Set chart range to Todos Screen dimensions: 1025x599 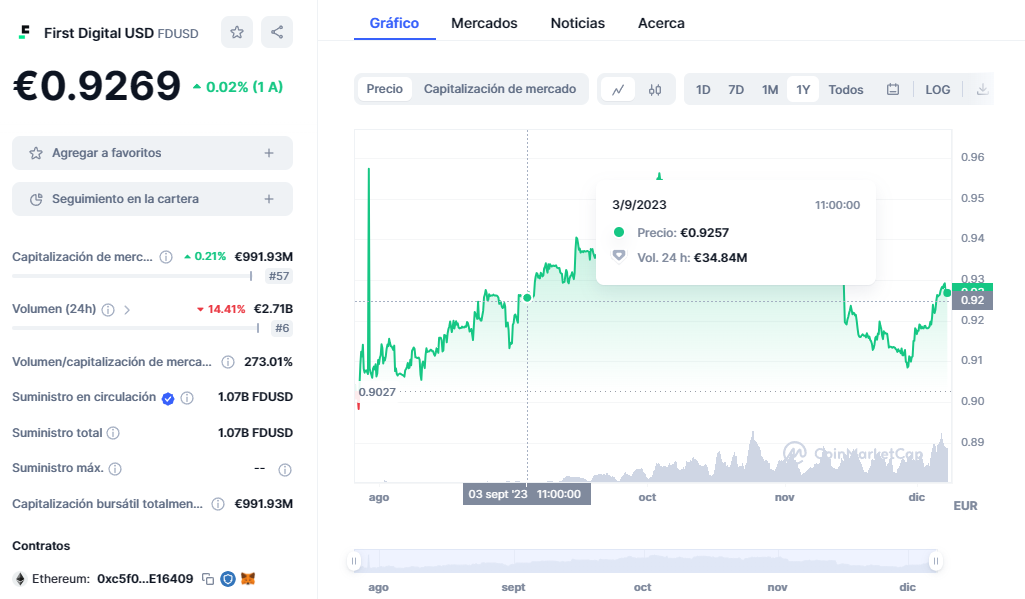(846, 90)
